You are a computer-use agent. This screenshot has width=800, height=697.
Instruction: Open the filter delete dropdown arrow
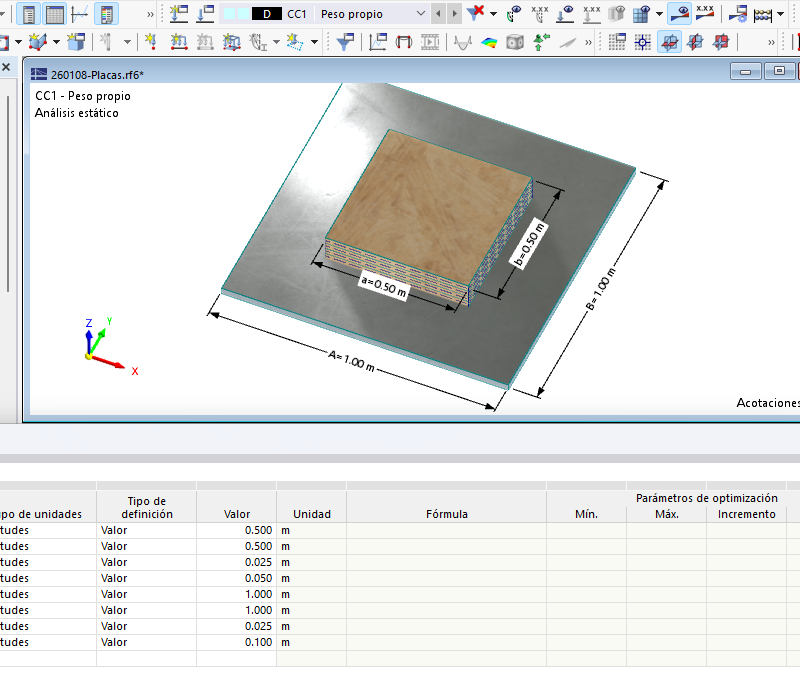click(493, 14)
